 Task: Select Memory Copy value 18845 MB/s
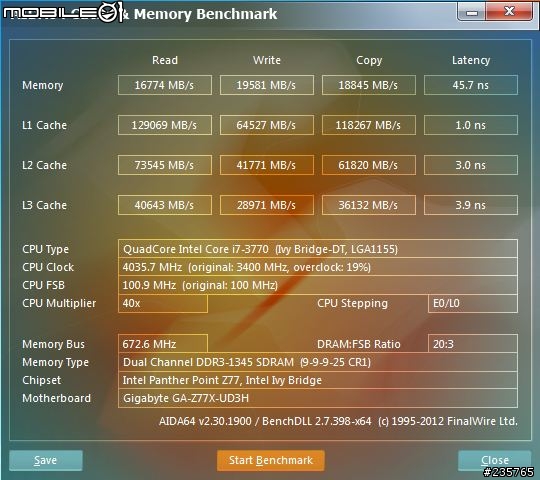coord(368,85)
